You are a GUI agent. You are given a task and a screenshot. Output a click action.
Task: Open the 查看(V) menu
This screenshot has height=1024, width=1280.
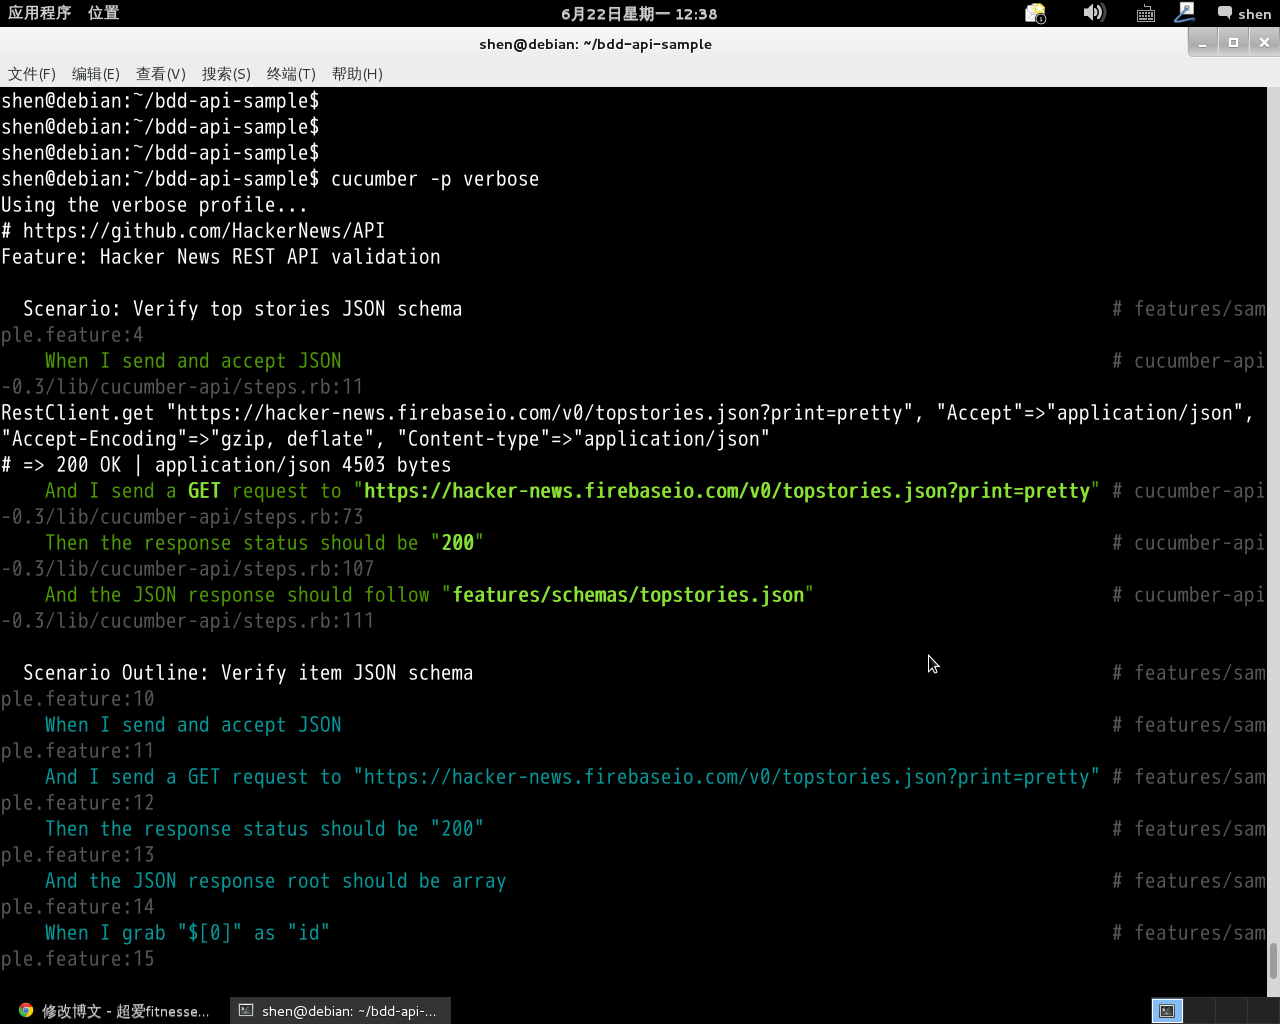pos(161,74)
